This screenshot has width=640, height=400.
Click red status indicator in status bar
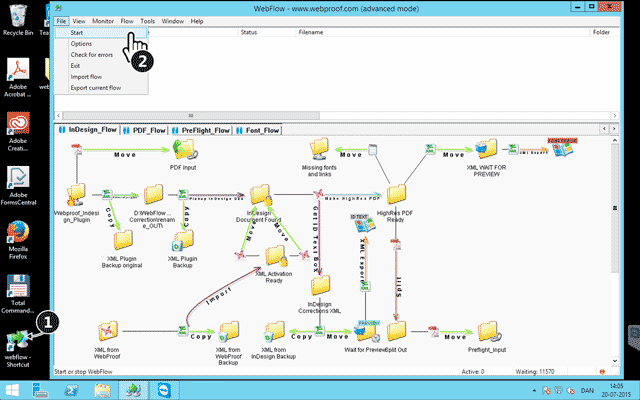tap(602, 371)
